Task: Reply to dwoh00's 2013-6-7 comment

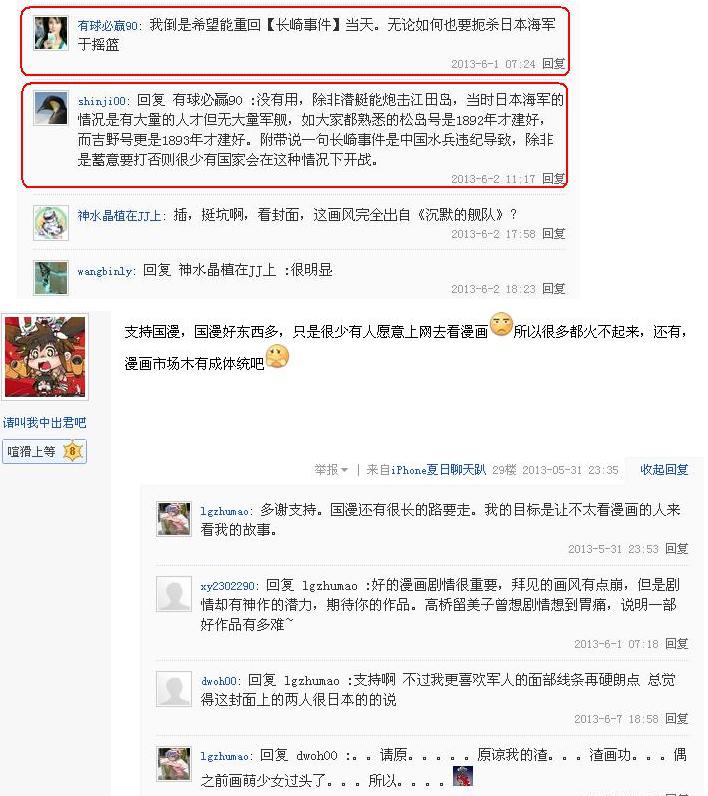Action: (x=676, y=718)
